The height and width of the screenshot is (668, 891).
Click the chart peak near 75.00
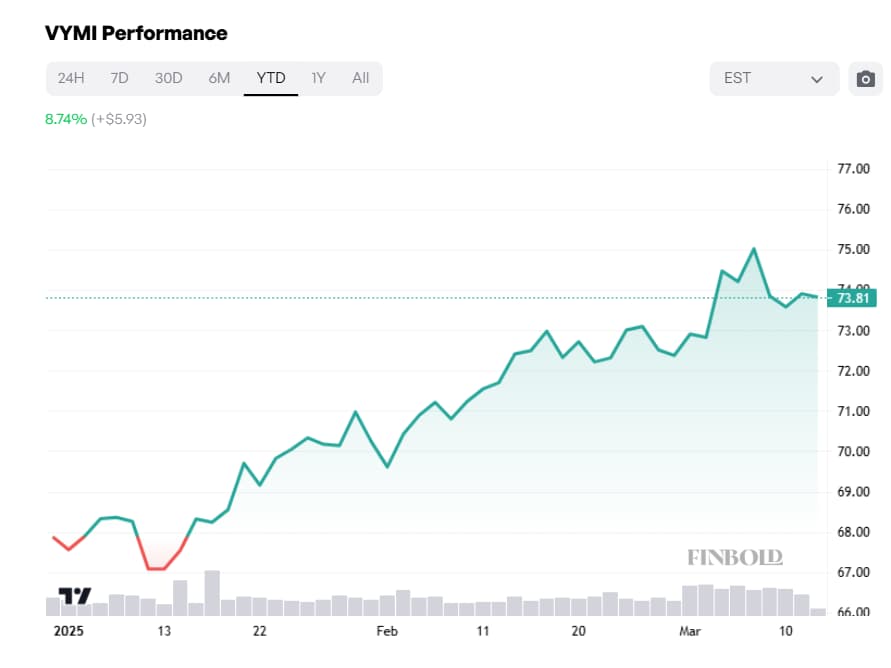point(755,247)
